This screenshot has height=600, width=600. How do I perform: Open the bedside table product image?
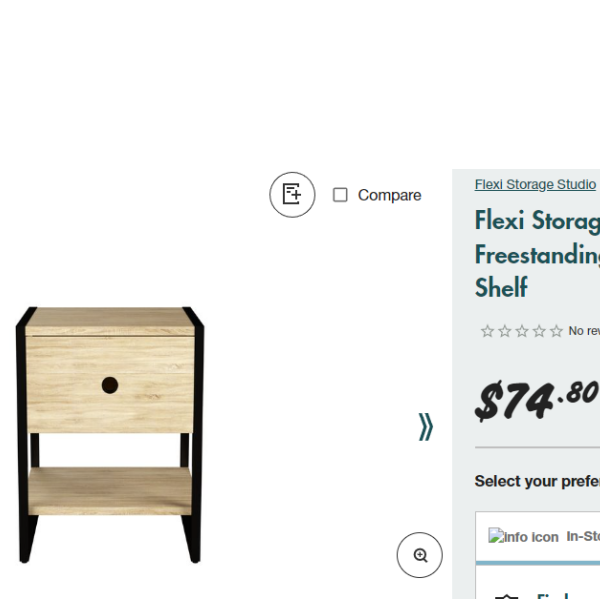[110, 435]
